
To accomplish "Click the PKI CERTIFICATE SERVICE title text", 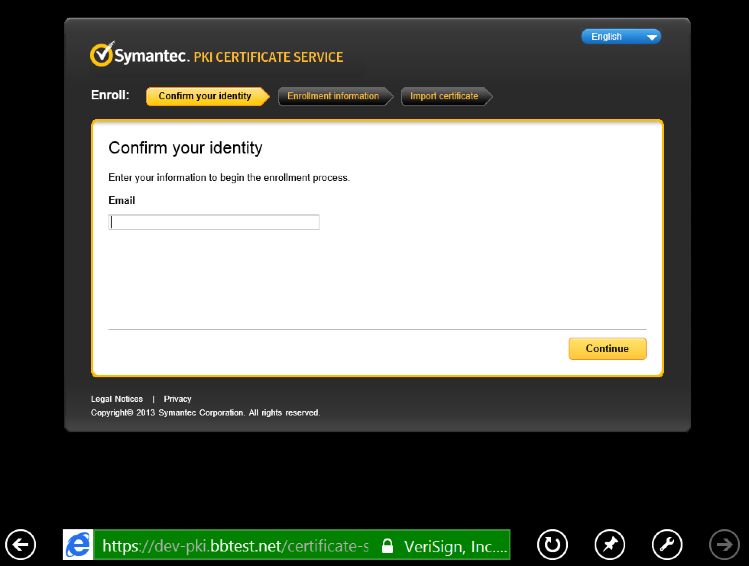I will pyautogui.click(x=268, y=57).
